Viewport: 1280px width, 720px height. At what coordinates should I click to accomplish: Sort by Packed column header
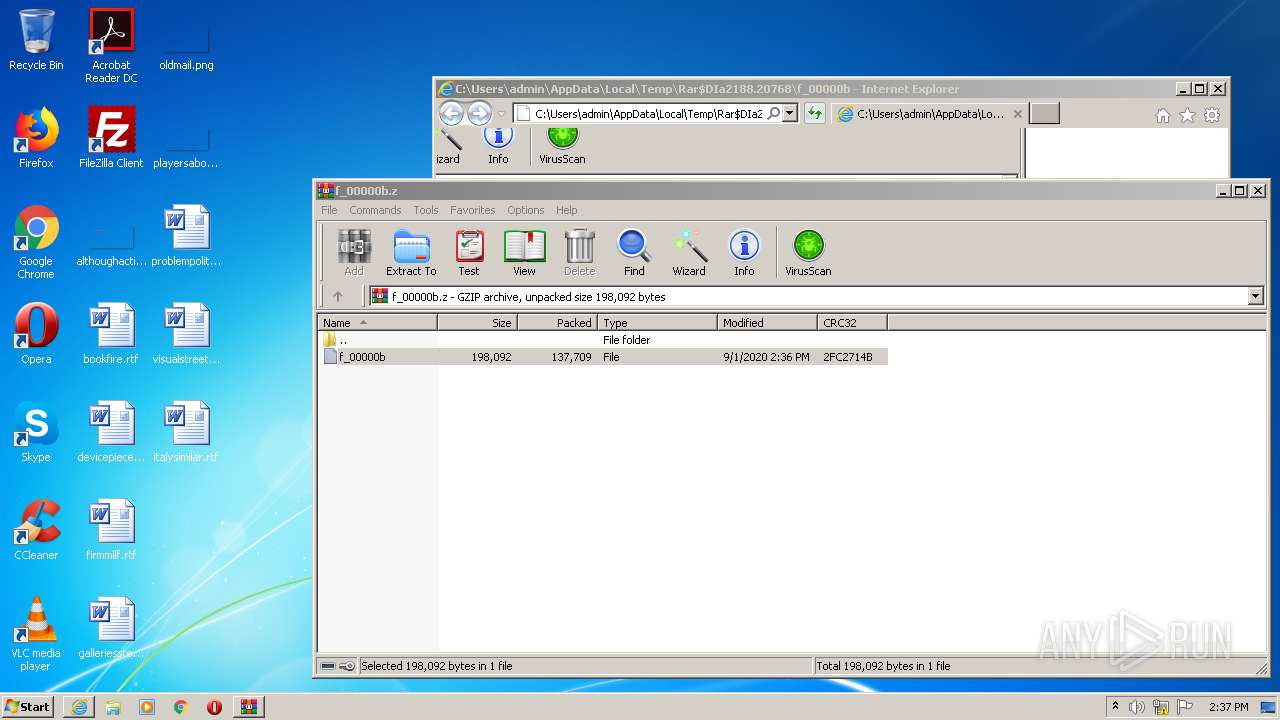[x=558, y=322]
